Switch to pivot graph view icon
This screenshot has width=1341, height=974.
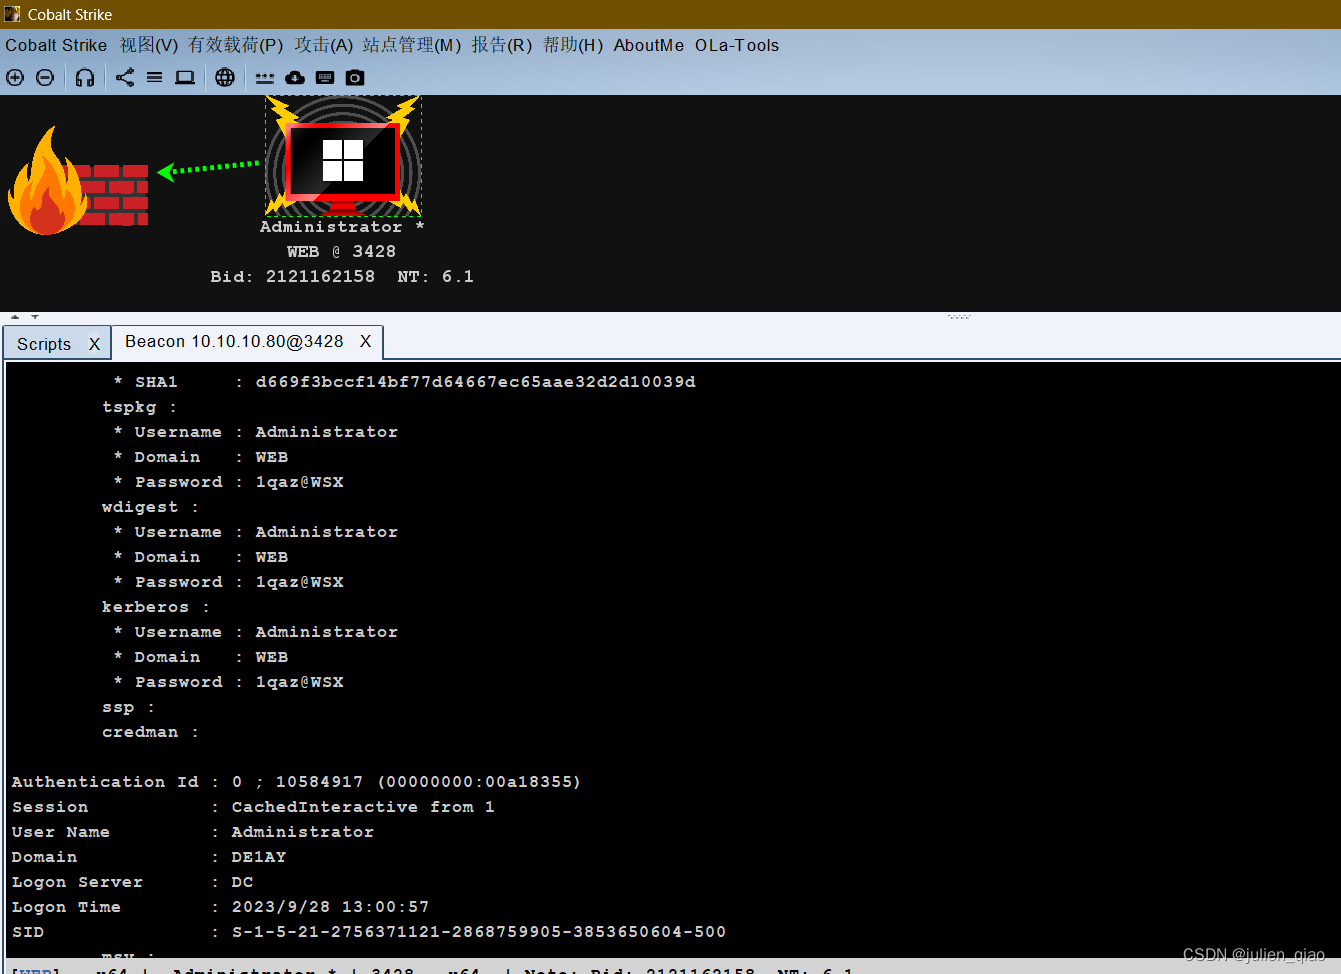(125, 77)
